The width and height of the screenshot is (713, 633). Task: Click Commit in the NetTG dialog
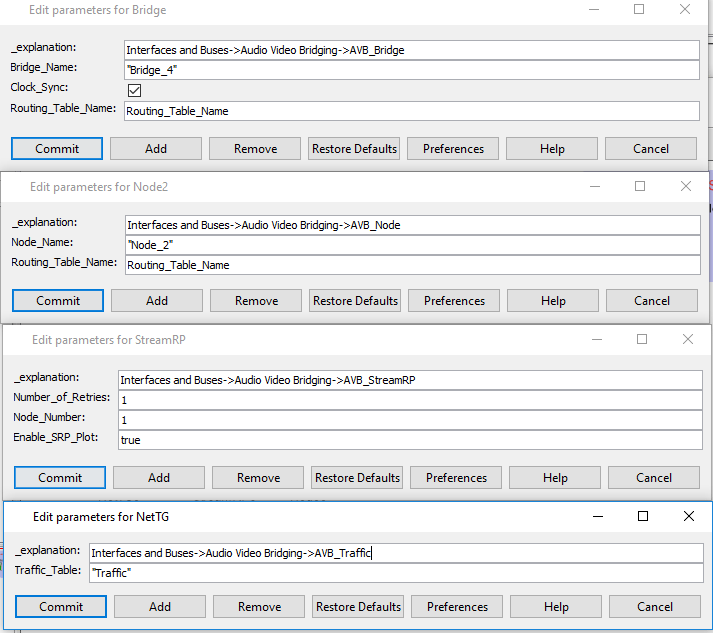coord(61,607)
